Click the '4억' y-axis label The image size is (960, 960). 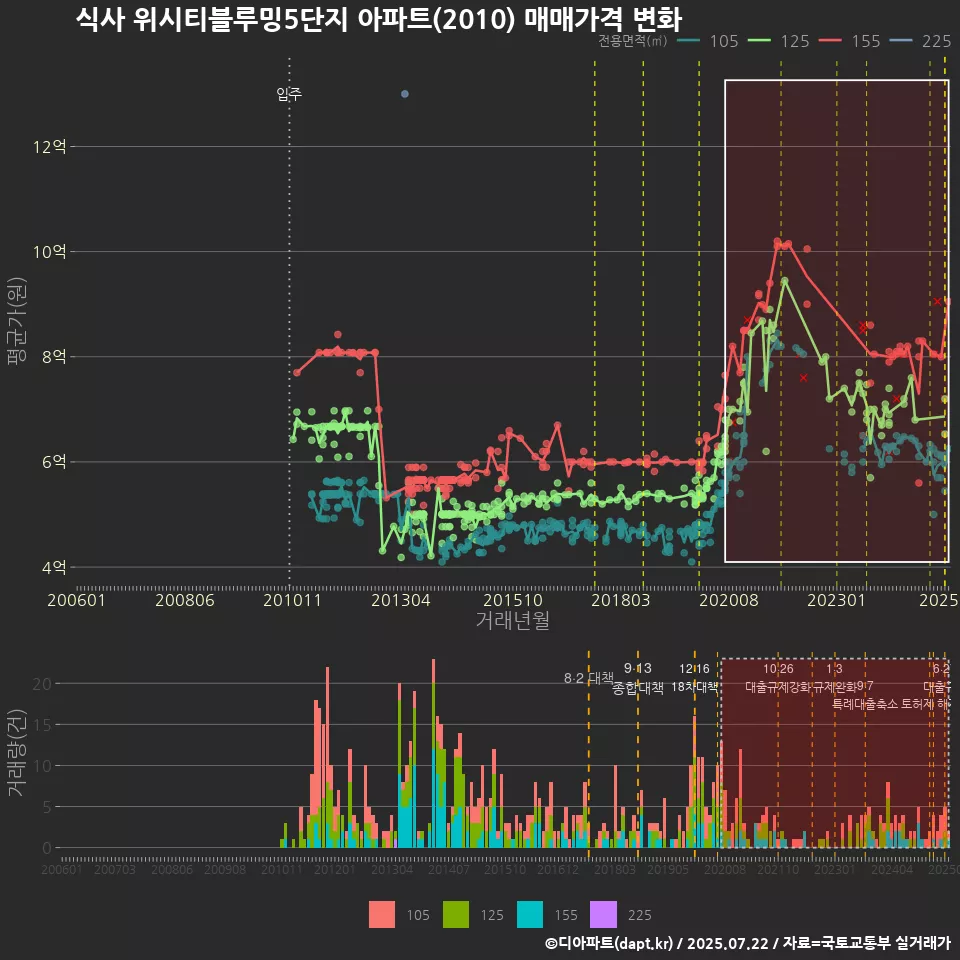54,568
